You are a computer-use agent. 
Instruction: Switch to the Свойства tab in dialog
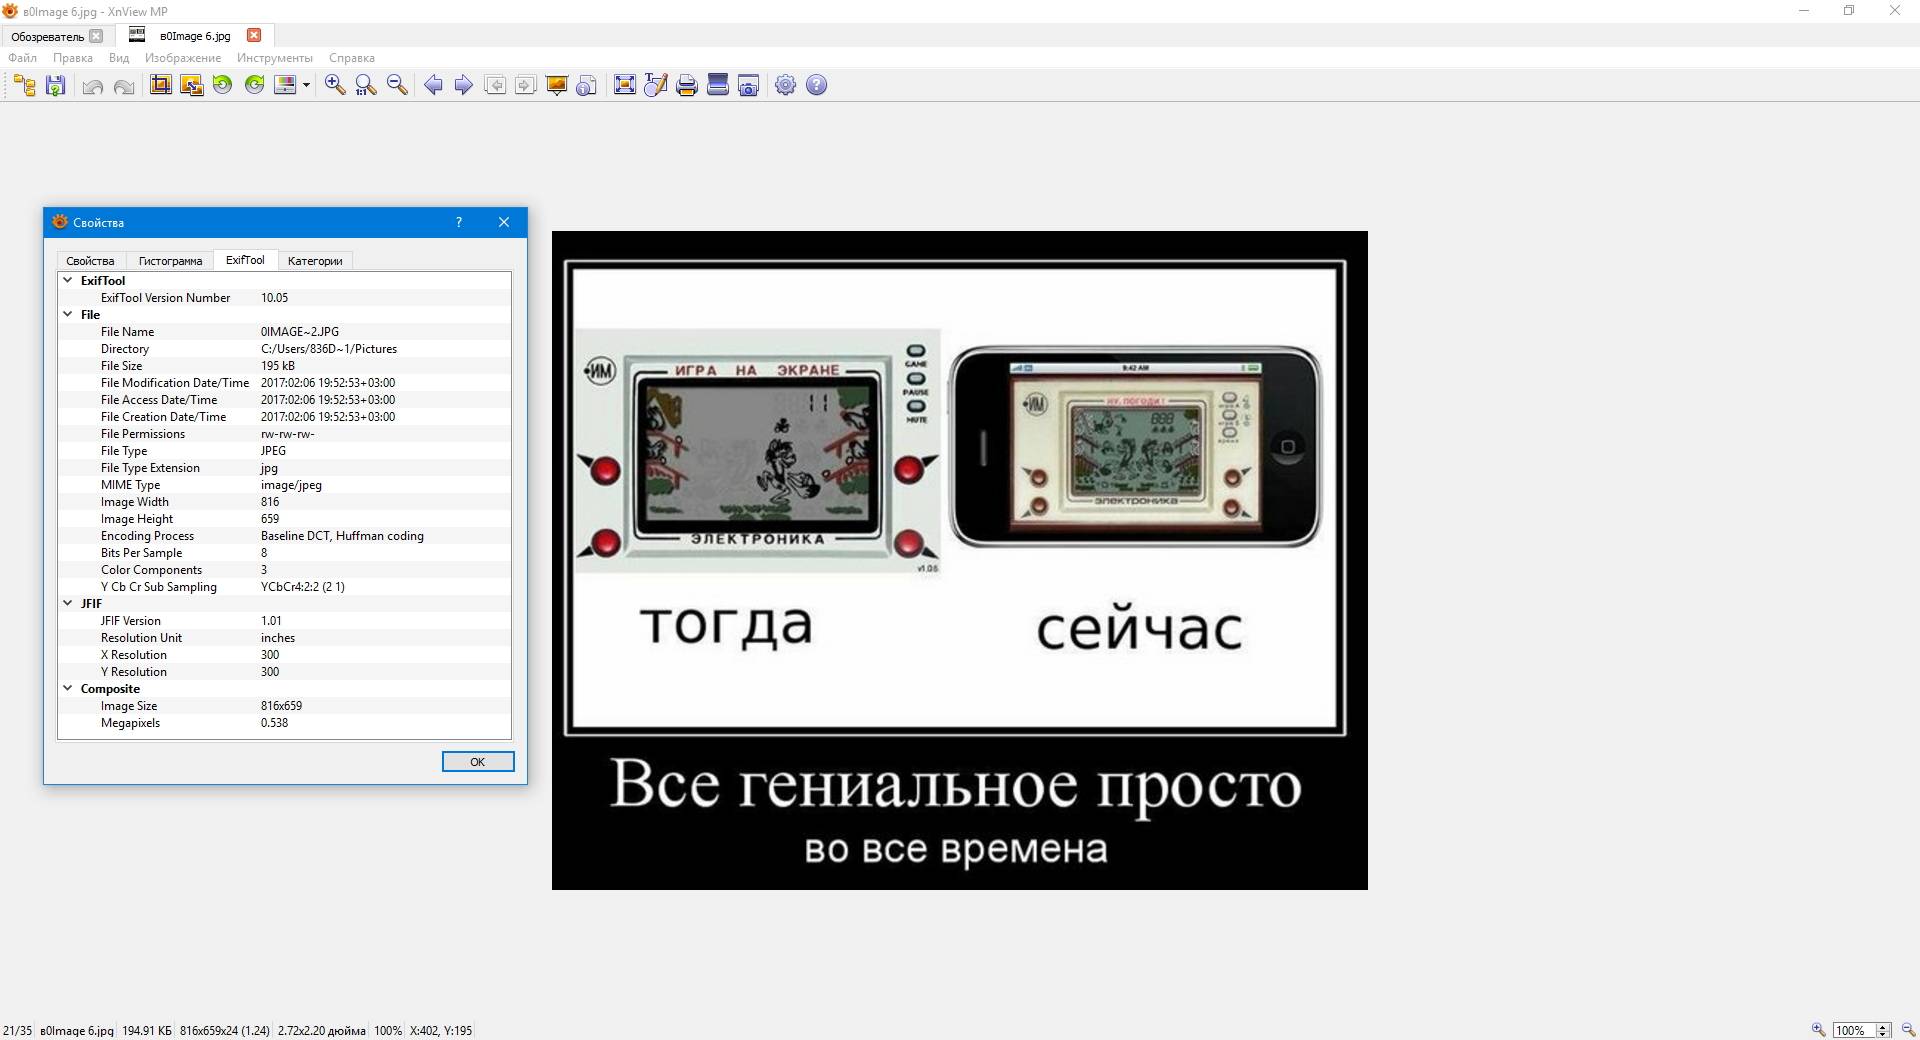[x=90, y=261]
